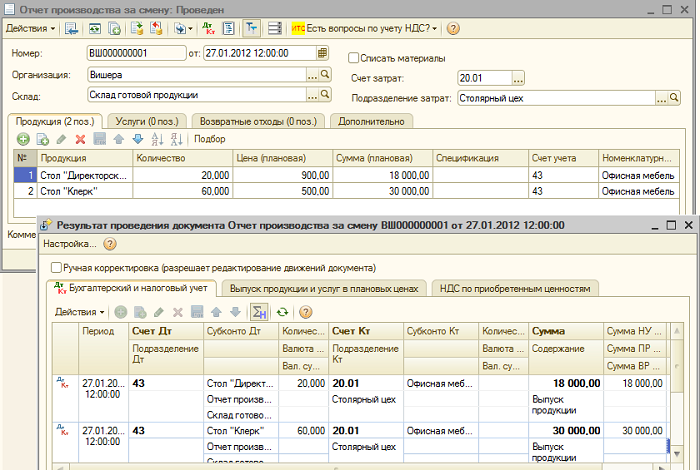This screenshot has width=700, height=470.
Task: Click green add row icon in Продукция table
Action: click(23, 139)
